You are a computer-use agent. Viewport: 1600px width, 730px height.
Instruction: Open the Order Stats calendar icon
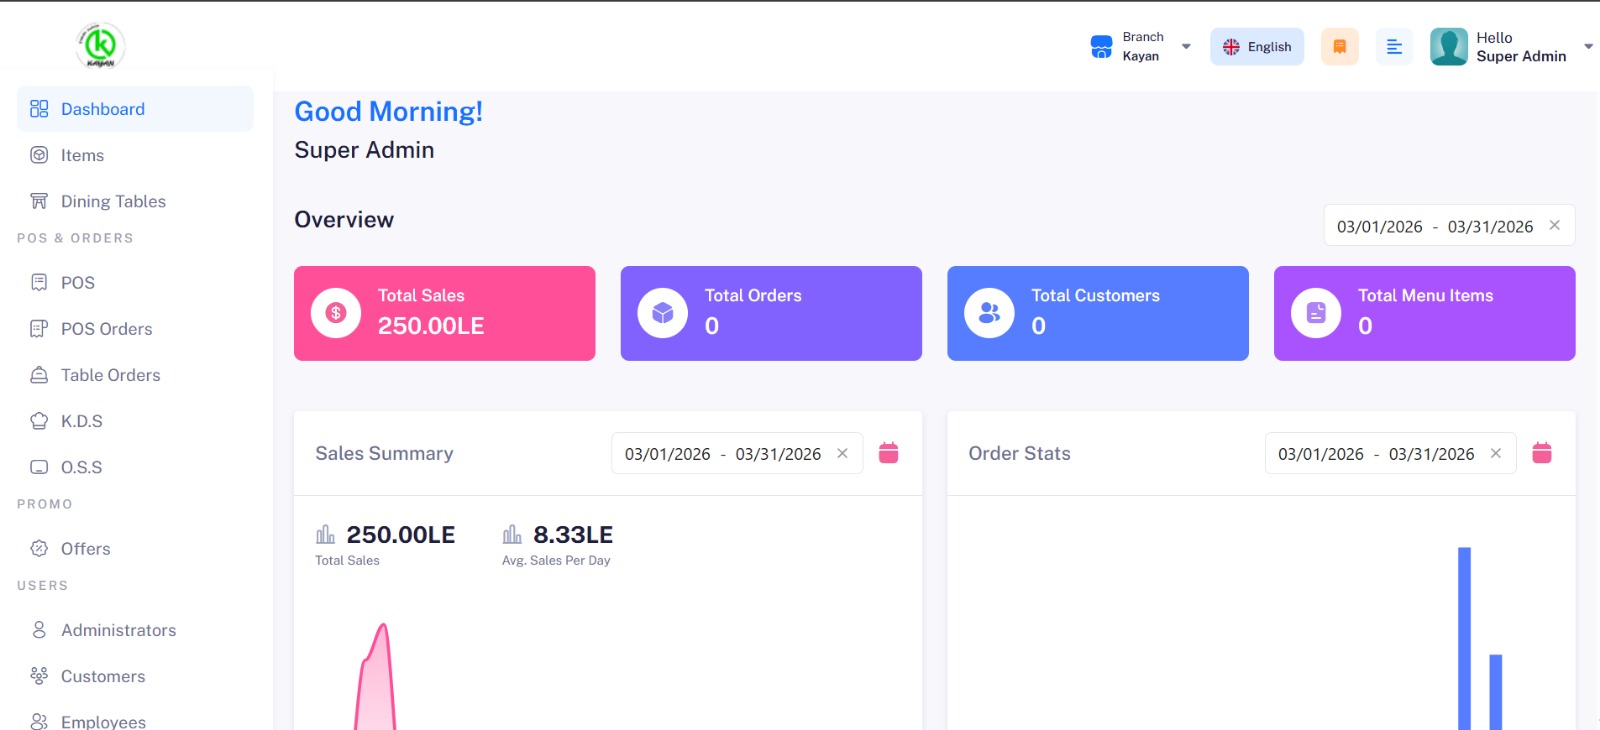1541,453
